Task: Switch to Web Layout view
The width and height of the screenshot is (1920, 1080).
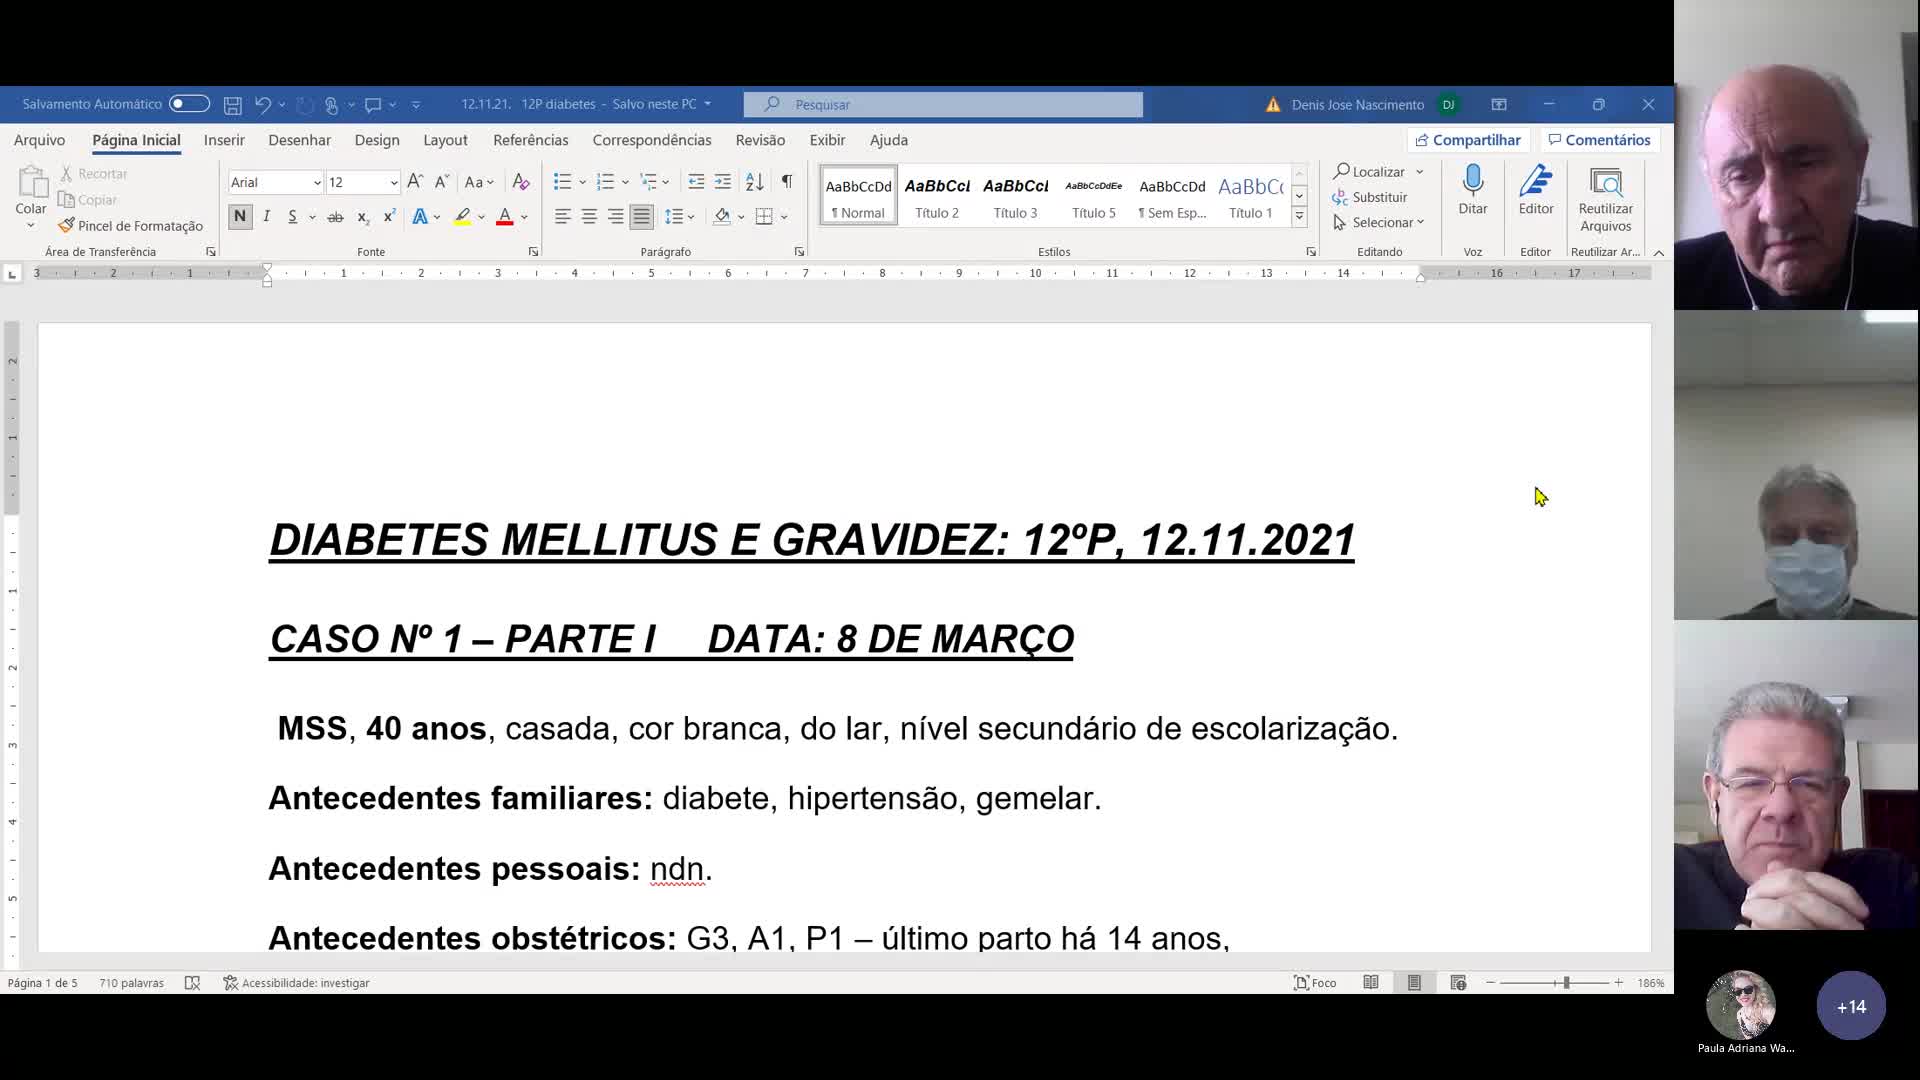Action: click(1458, 983)
